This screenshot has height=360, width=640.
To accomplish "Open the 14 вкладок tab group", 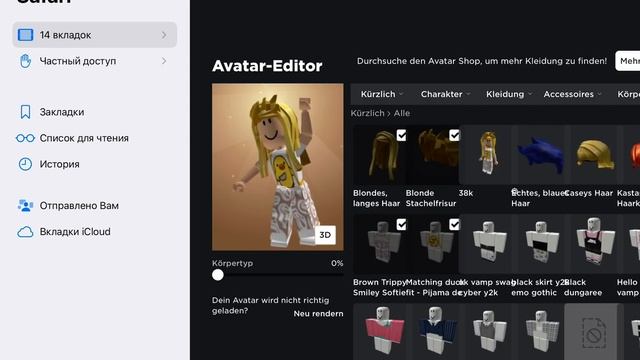I will [95, 35].
